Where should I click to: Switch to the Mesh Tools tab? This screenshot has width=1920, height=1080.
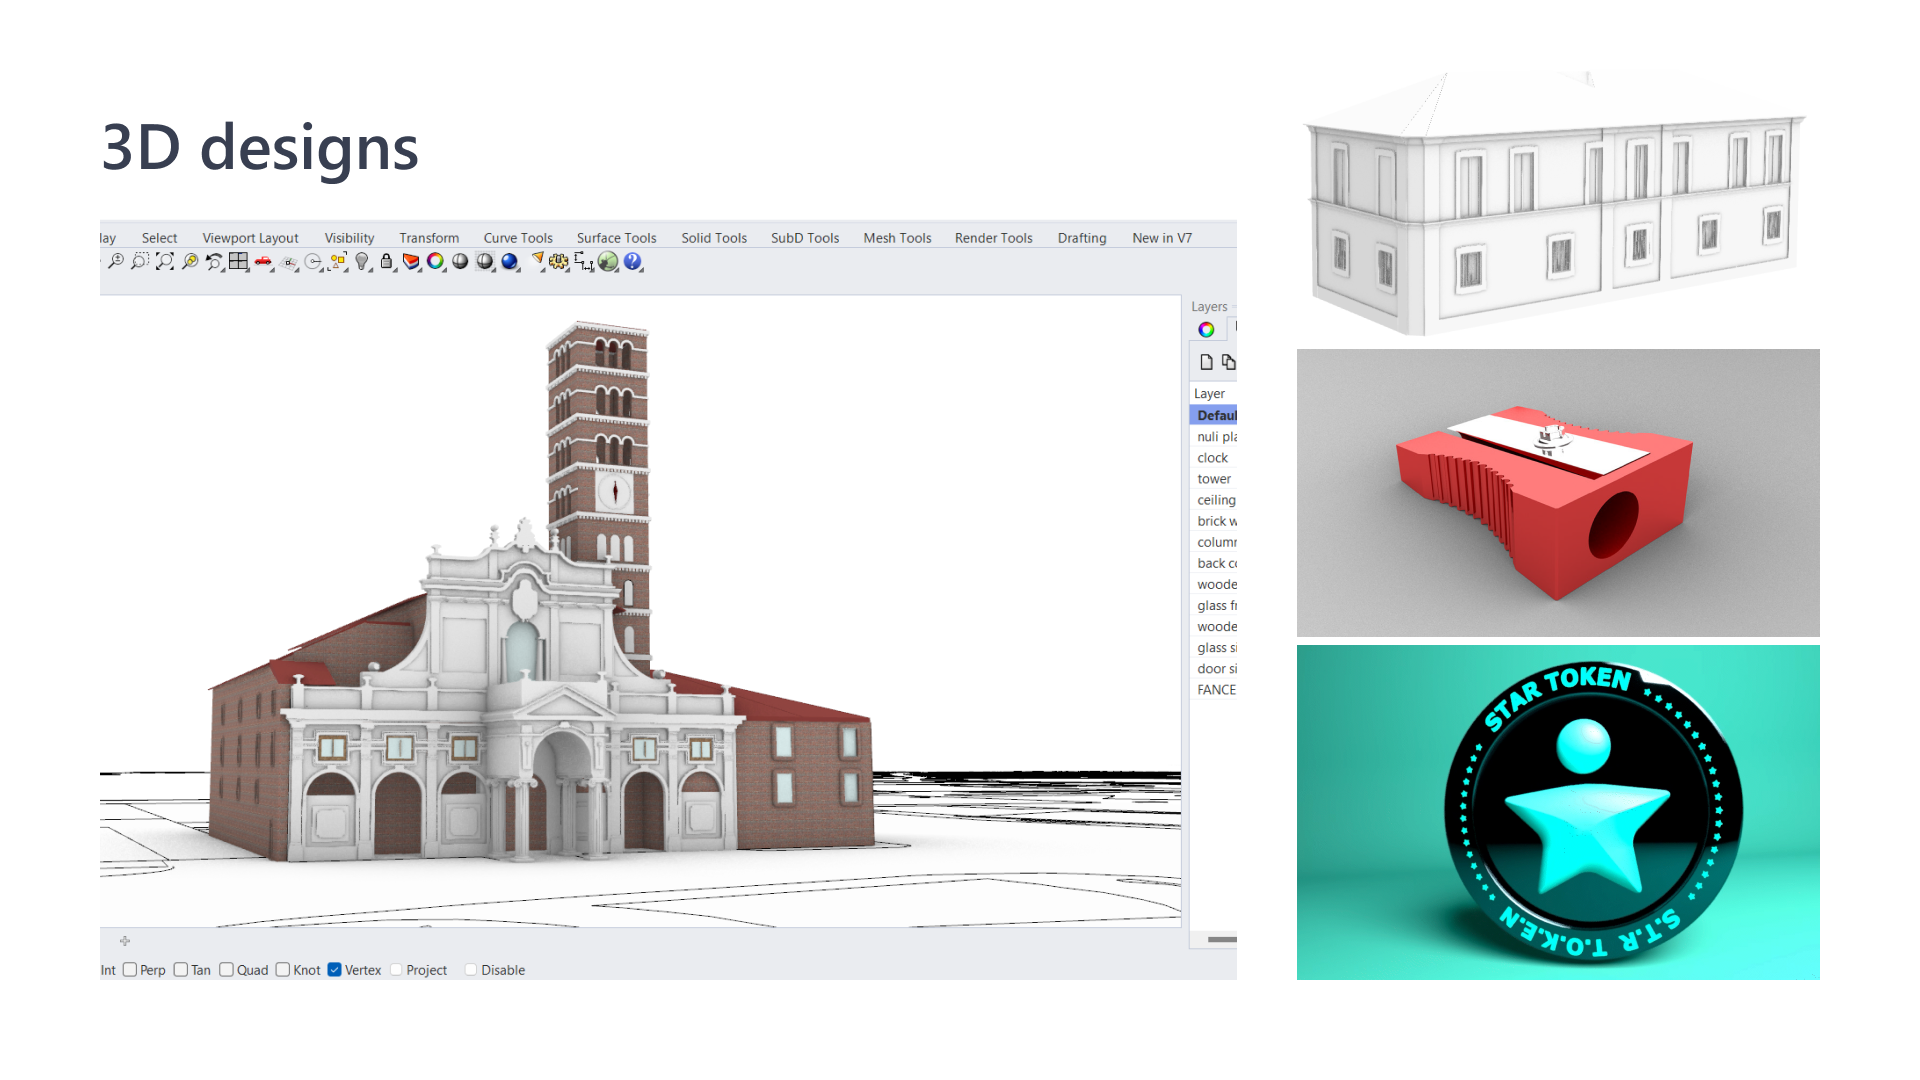click(897, 238)
